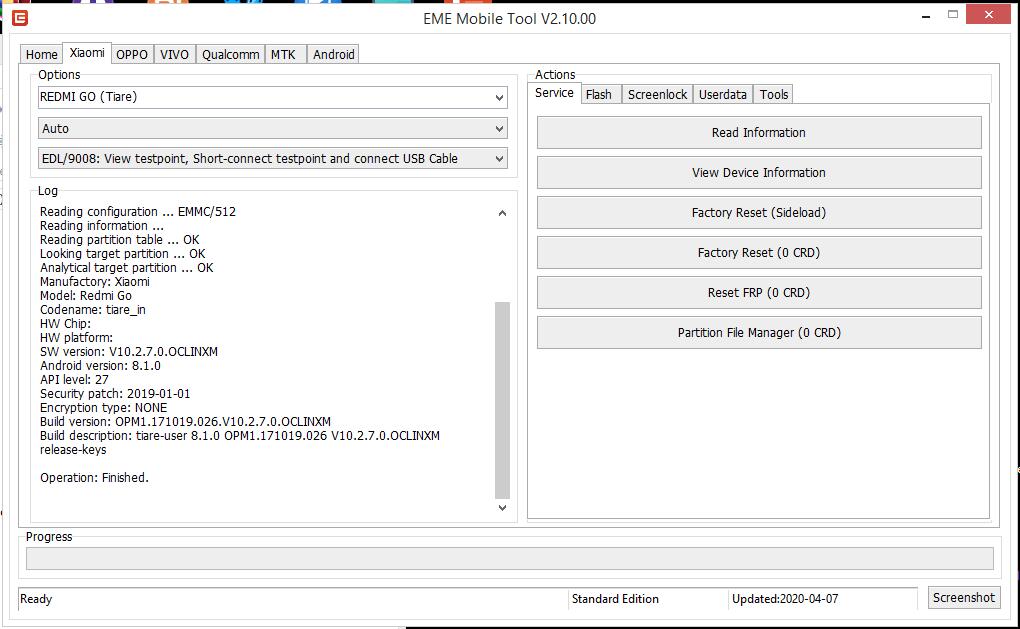1020x629 pixels.
Task: Open the VIVO tab
Action: coord(174,55)
